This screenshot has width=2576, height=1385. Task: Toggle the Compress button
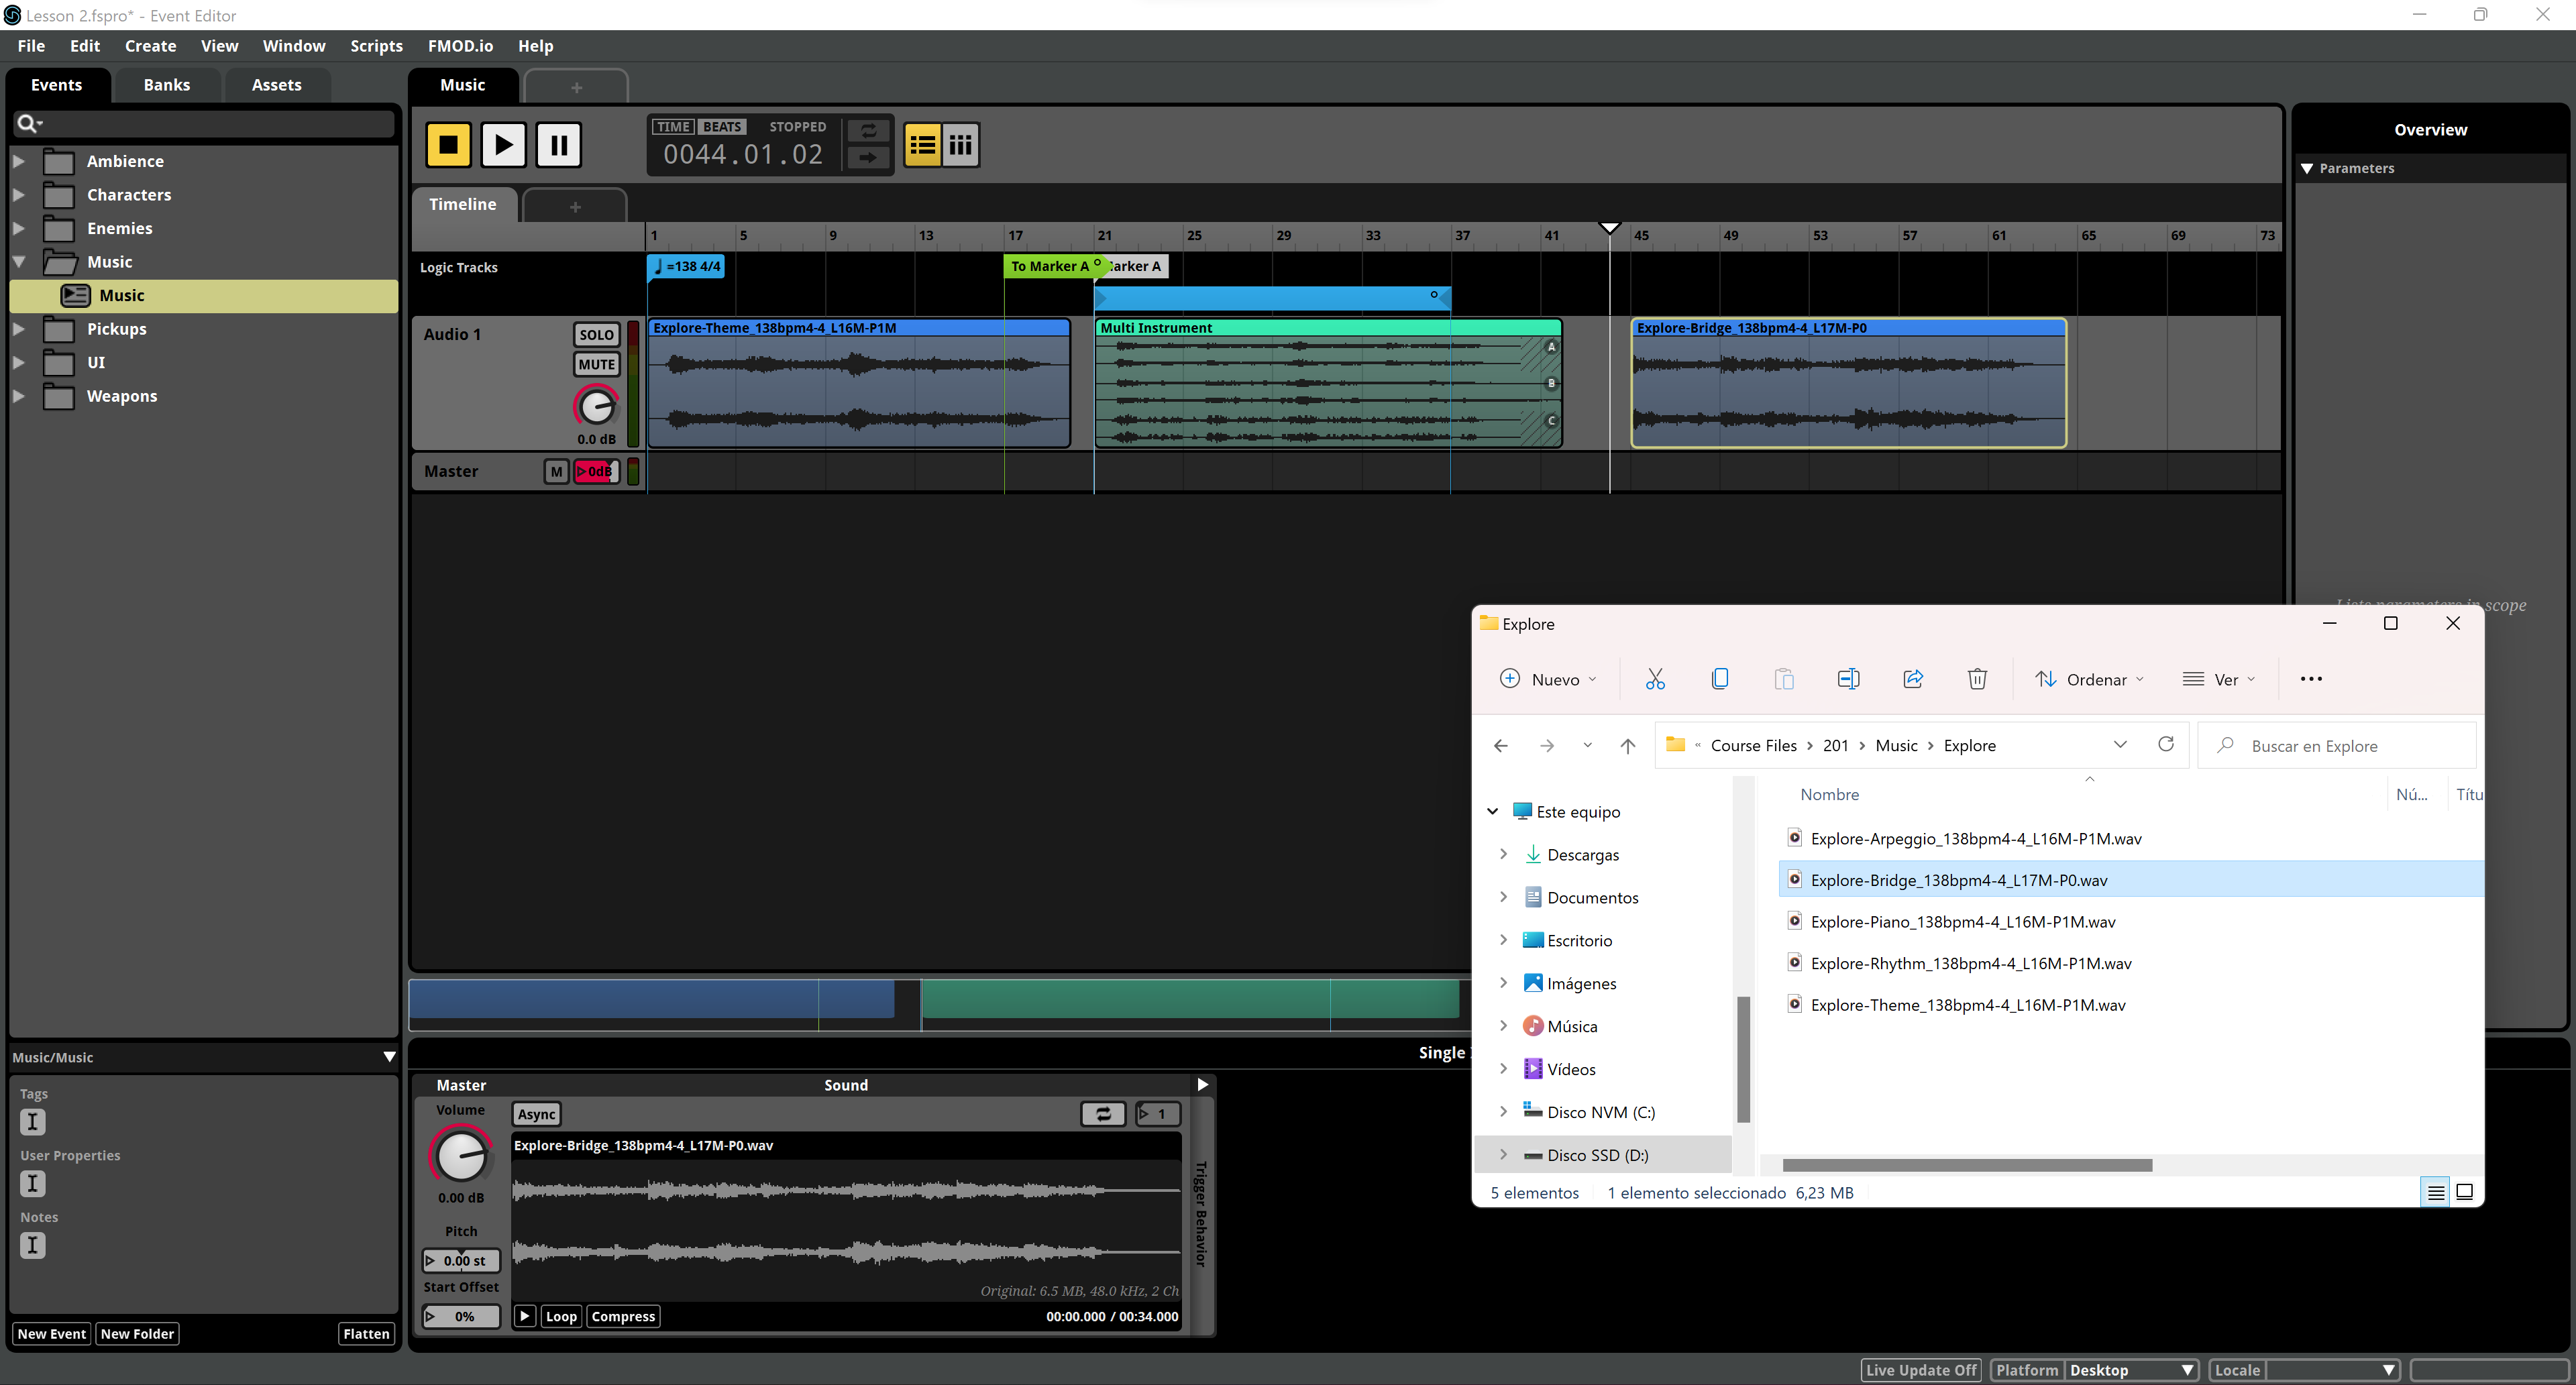623,1317
